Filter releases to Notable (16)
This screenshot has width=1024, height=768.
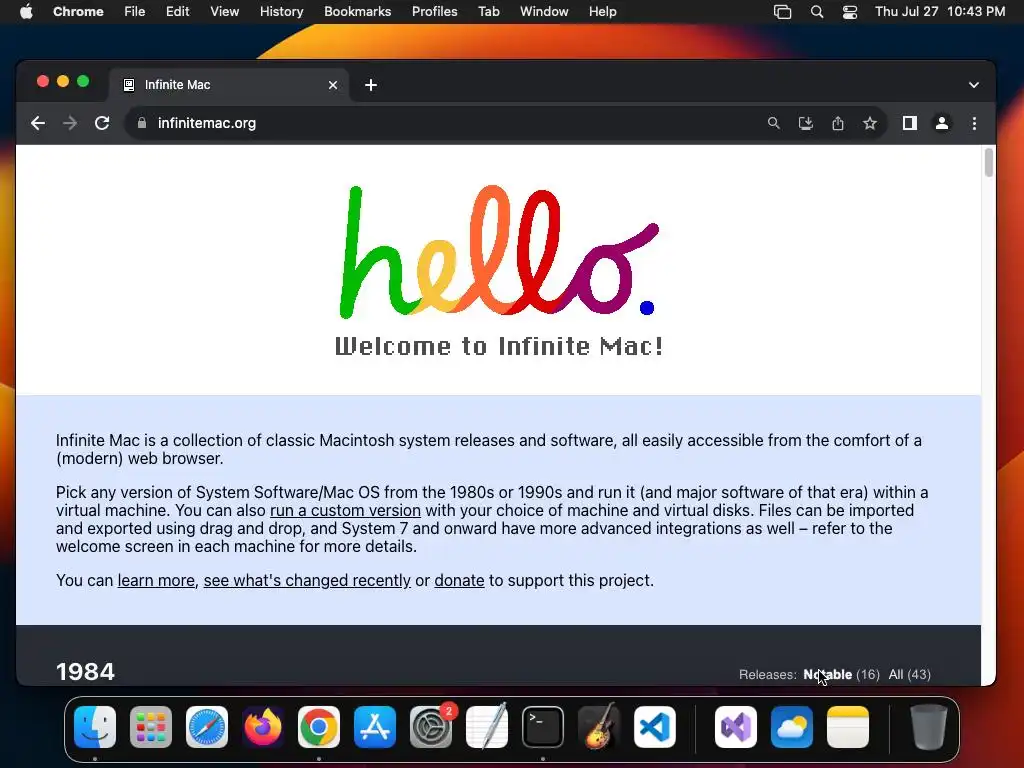point(841,674)
